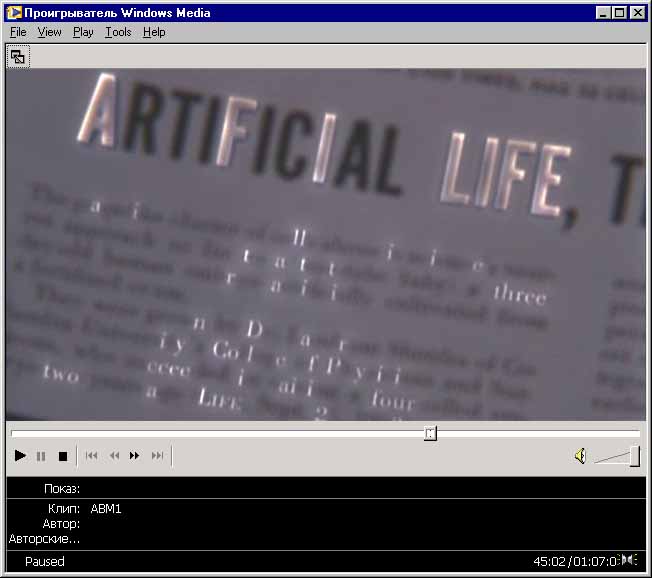Viewport: 652px width, 578px height.
Task: Open the Tools menu
Action: (x=118, y=32)
